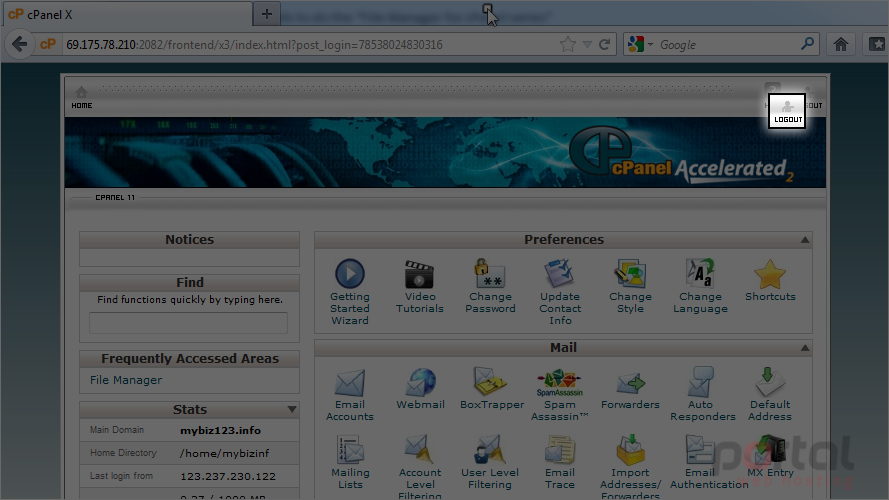This screenshot has height=500, width=889.
Task: Go back with the browser back arrow
Action: tap(19, 44)
